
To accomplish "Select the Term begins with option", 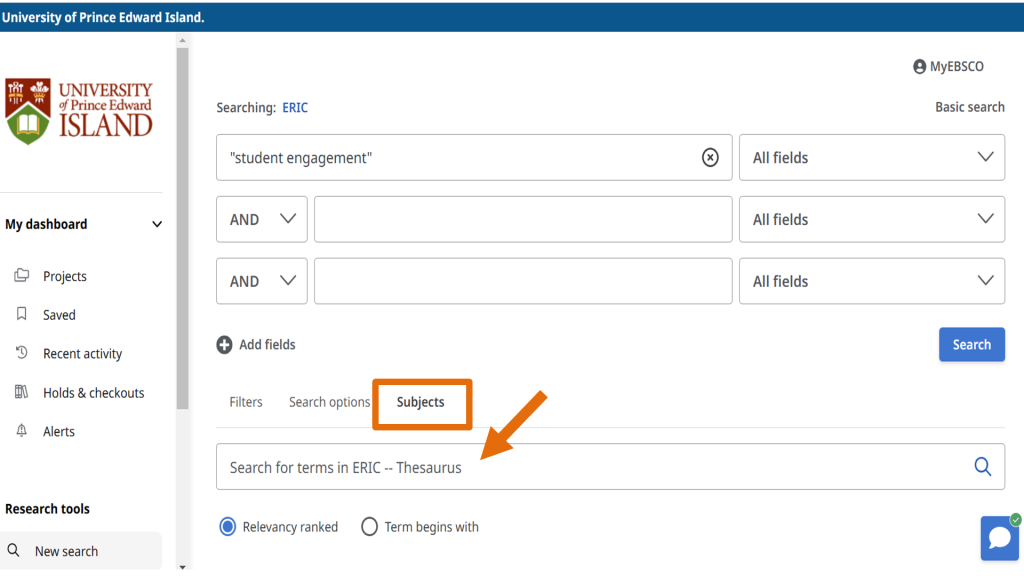I will (369, 527).
